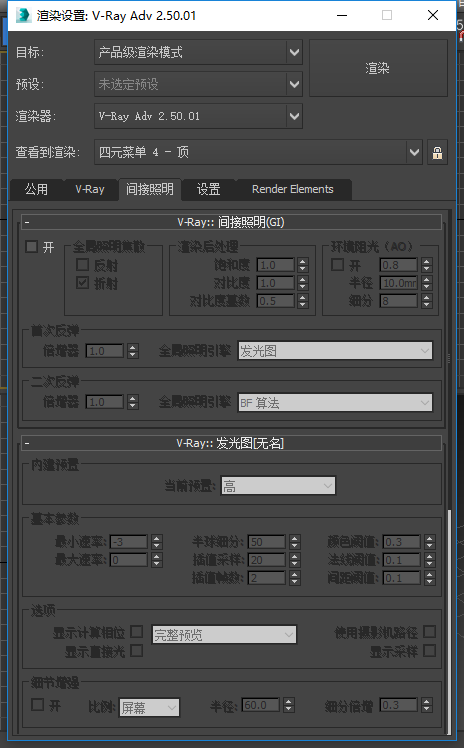Click the 饱和度 spinner arrows
464x748 pixels.
[302, 265]
